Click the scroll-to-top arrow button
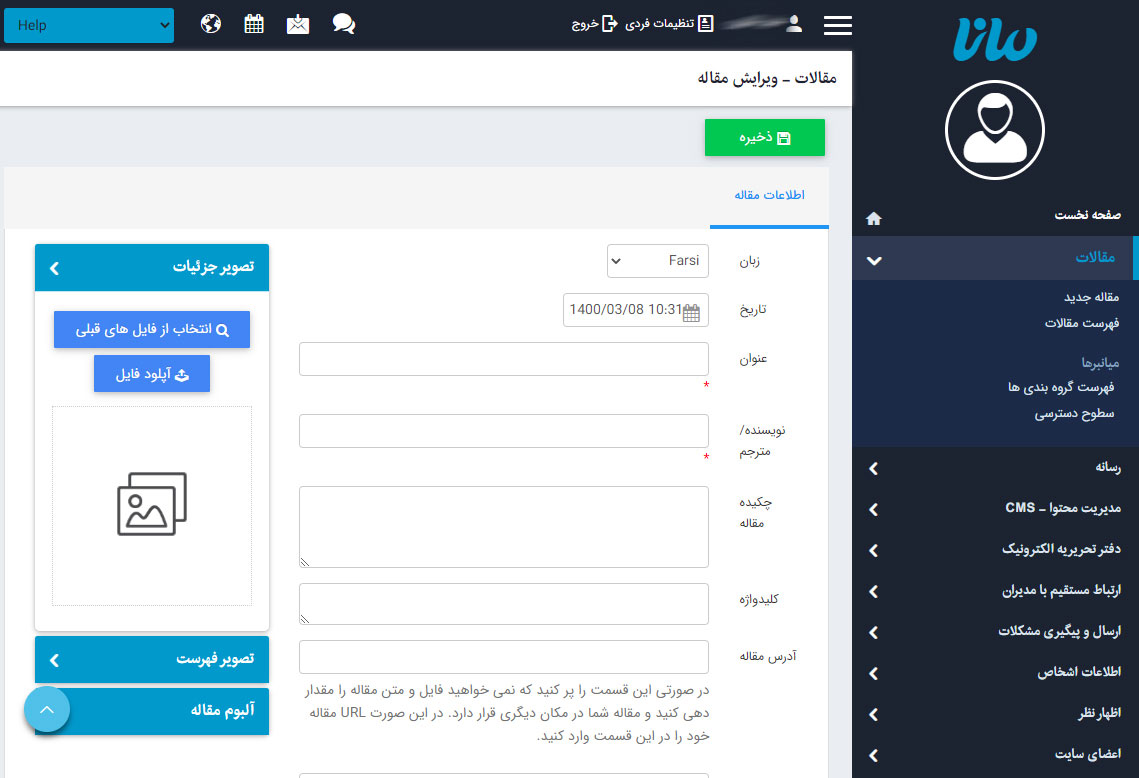 pos(46,709)
